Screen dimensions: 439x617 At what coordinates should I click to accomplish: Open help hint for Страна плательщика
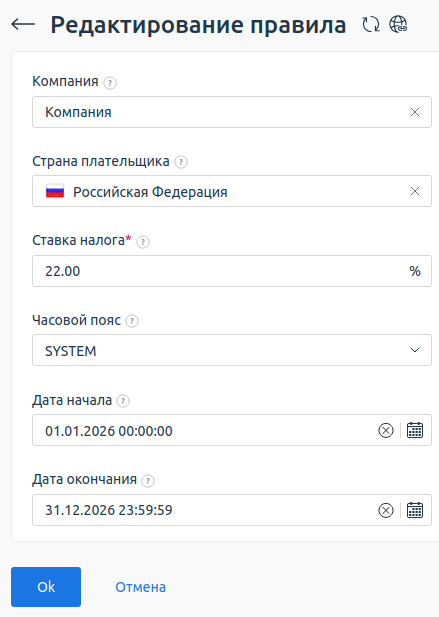click(181, 162)
